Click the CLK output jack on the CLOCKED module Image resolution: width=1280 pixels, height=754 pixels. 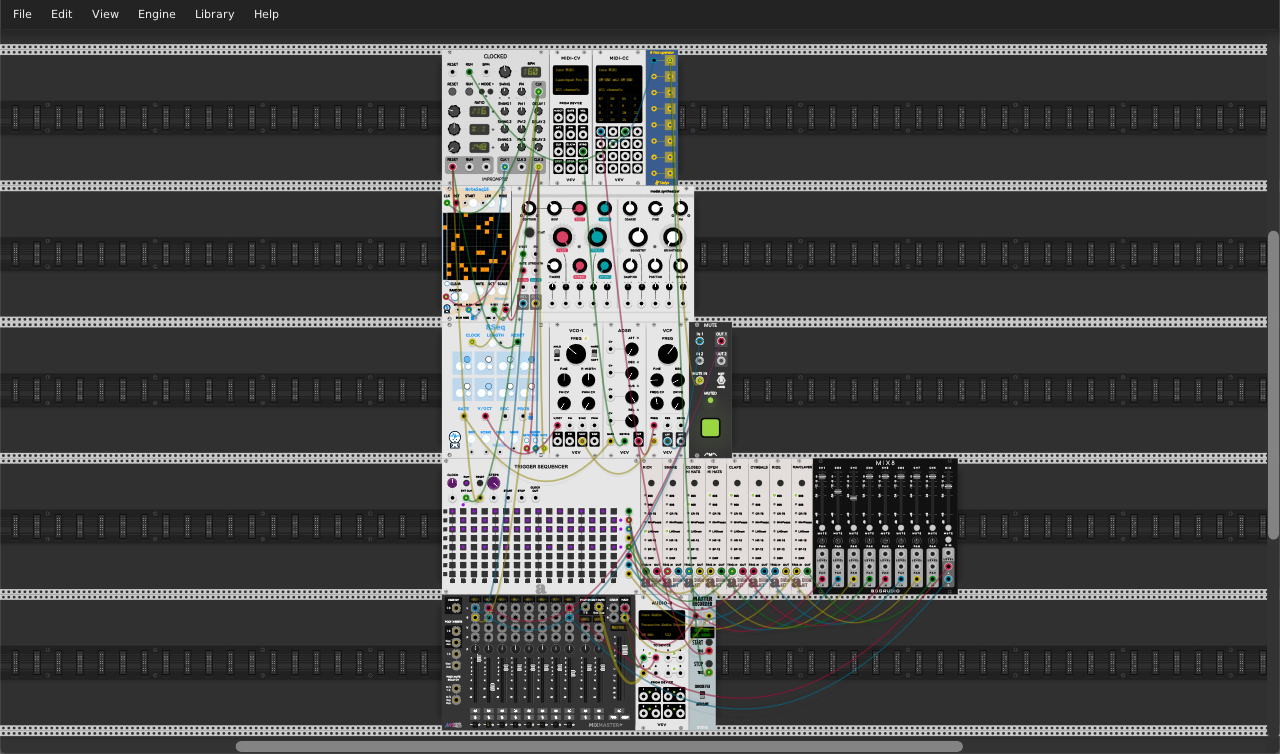tap(538, 91)
